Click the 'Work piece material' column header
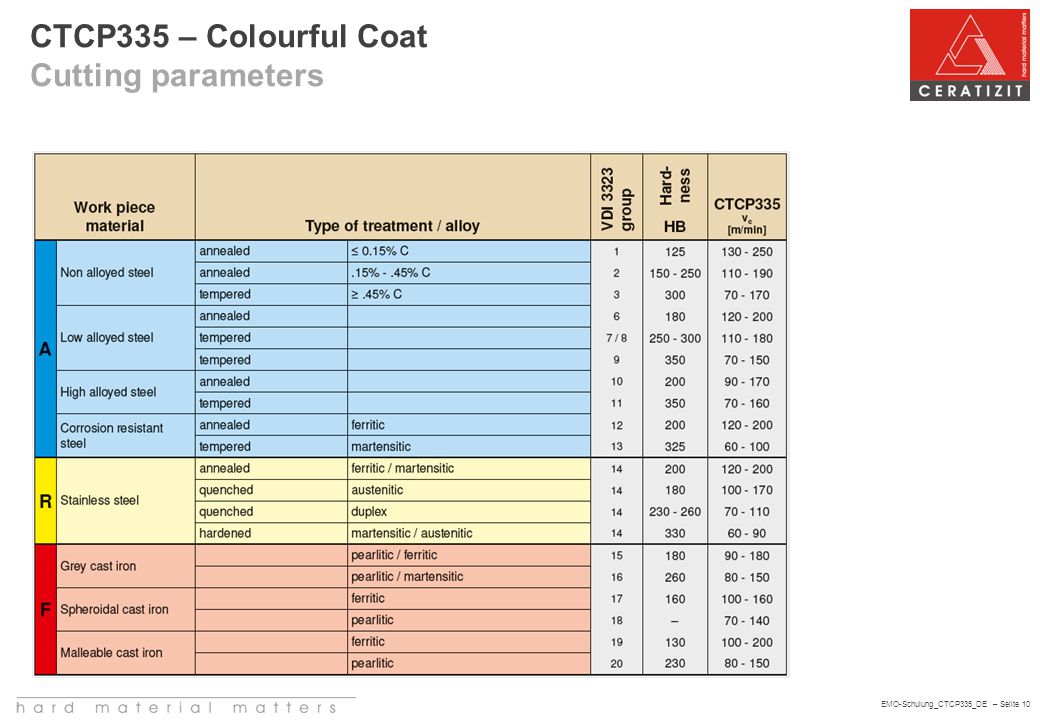This screenshot has width=1040, height=720. click(114, 198)
